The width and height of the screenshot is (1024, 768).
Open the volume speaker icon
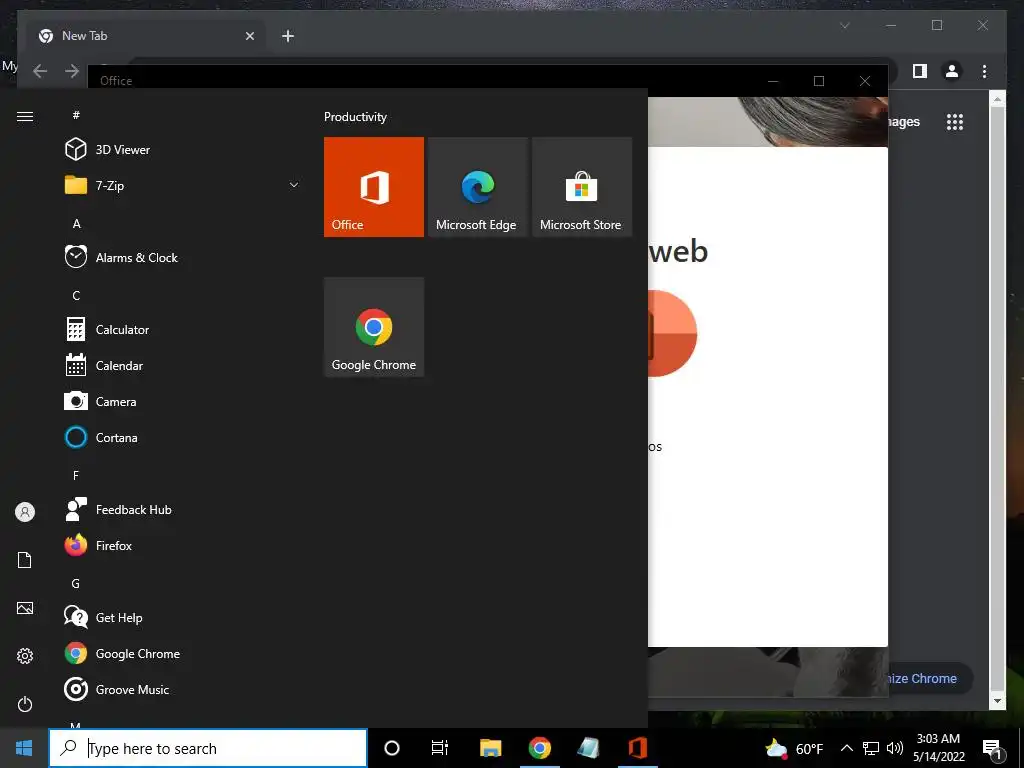click(895, 748)
